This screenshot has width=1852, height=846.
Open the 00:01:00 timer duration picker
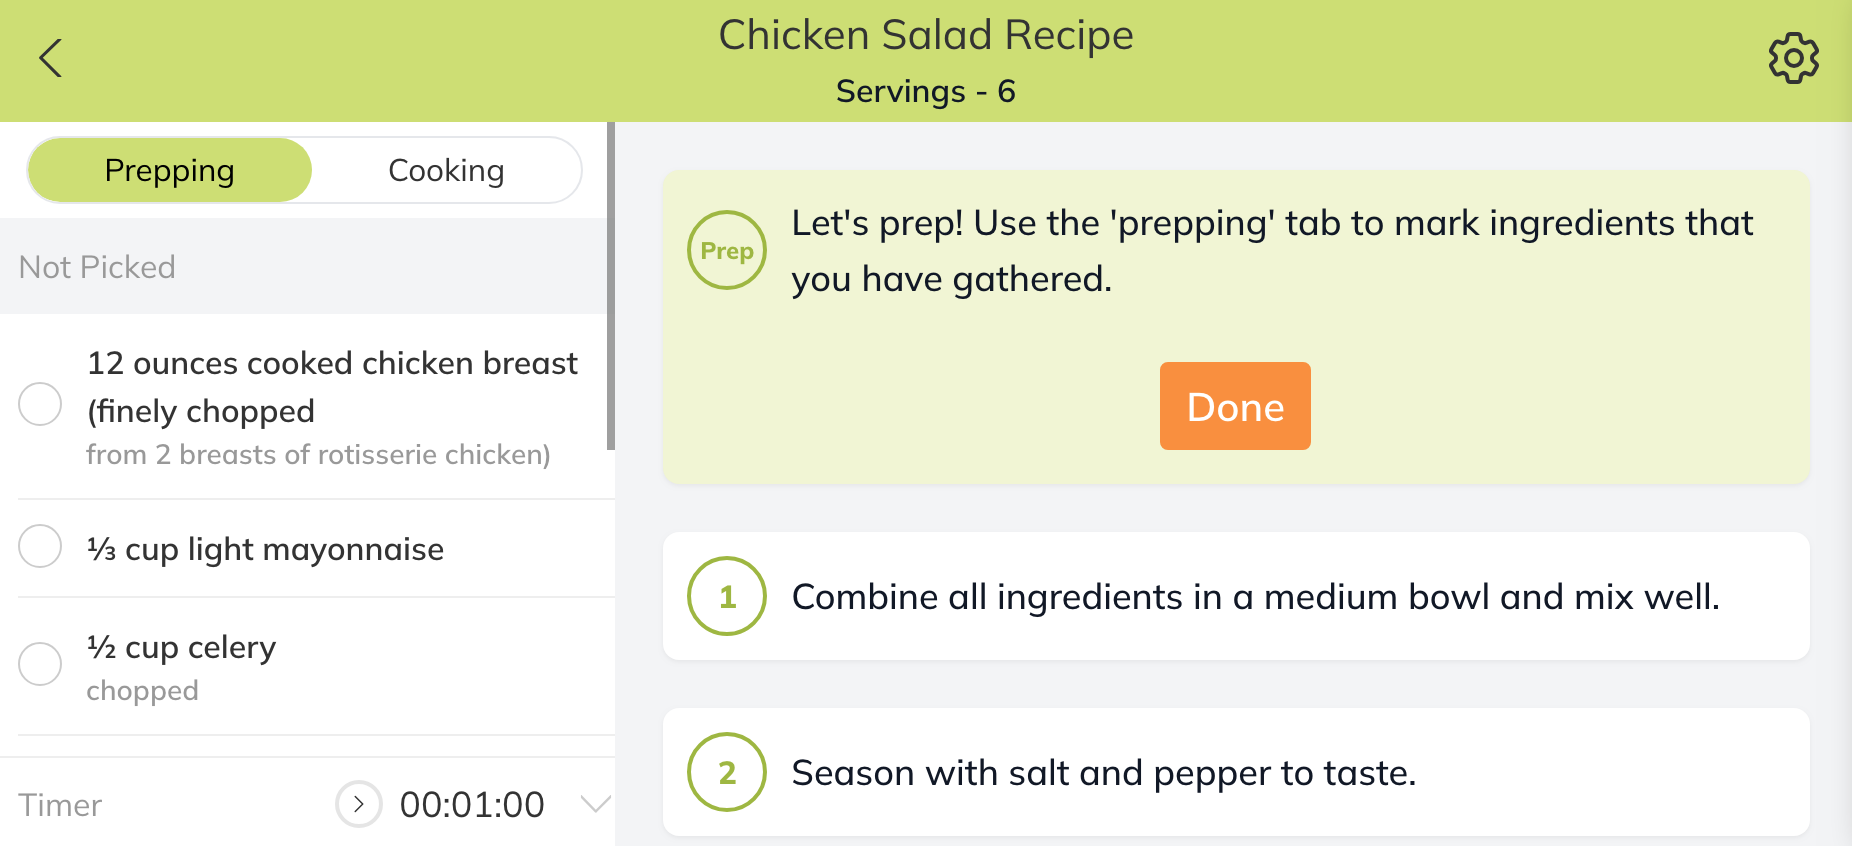pos(472,804)
